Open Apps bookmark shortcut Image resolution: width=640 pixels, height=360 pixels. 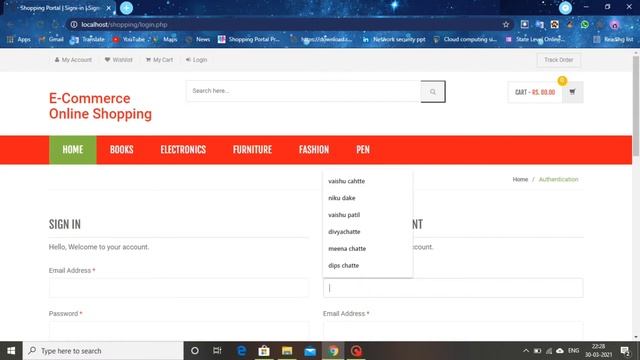(19, 39)
